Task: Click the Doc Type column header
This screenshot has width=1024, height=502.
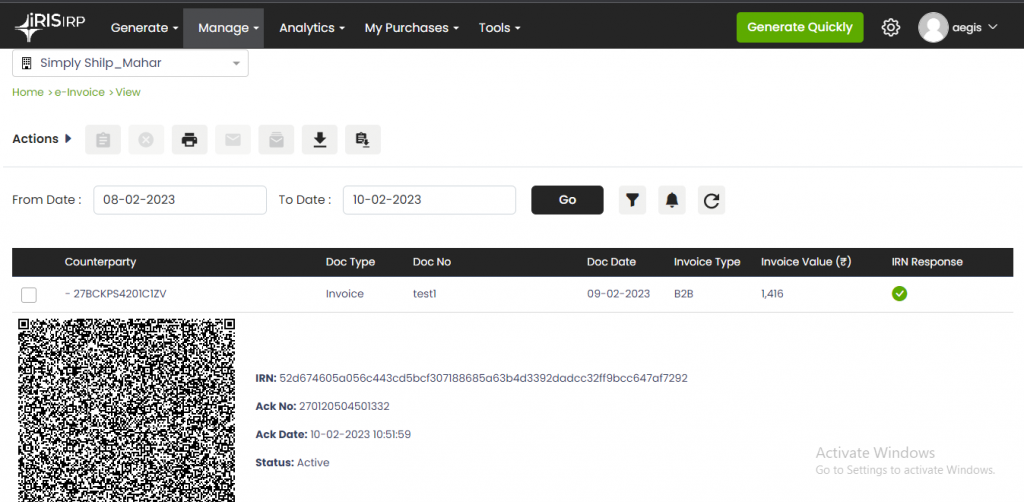Action: pos(350,262)
